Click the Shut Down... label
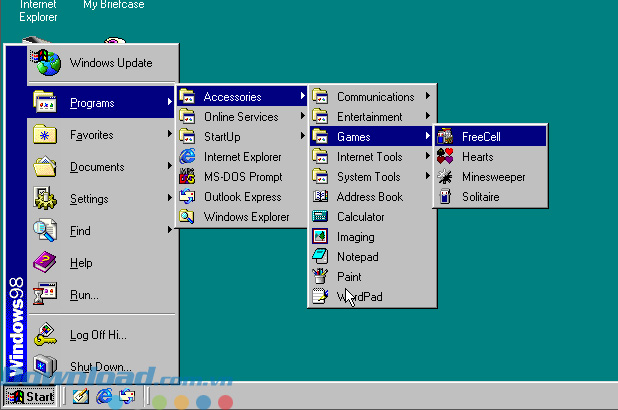This screenshot has width=618, height=410. click(x=101, y=367)
